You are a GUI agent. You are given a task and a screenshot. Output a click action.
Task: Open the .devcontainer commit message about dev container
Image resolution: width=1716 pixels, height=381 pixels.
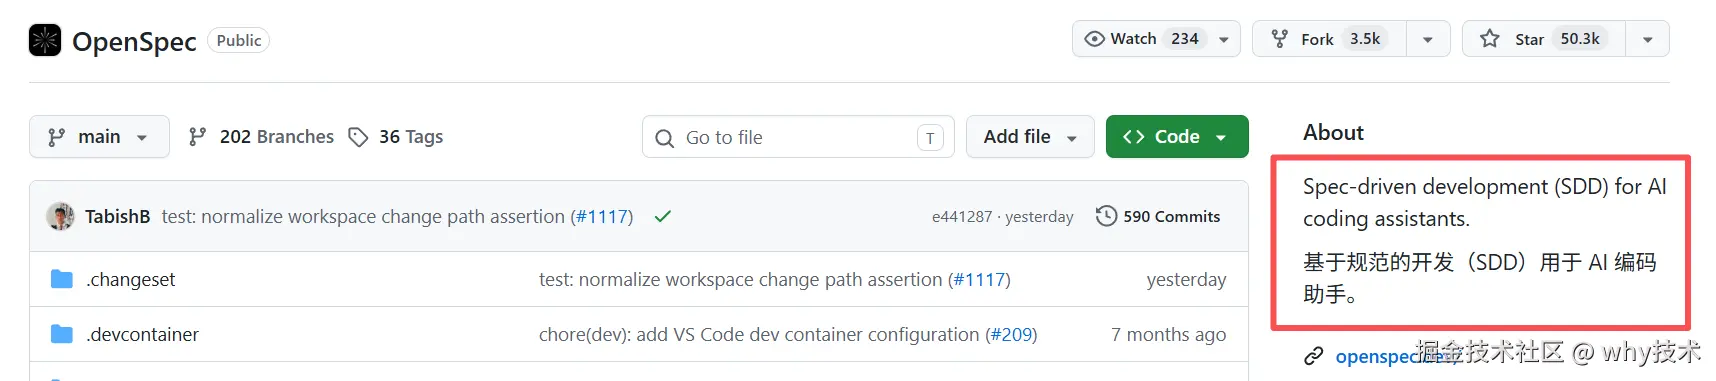(x=759, y=335)
